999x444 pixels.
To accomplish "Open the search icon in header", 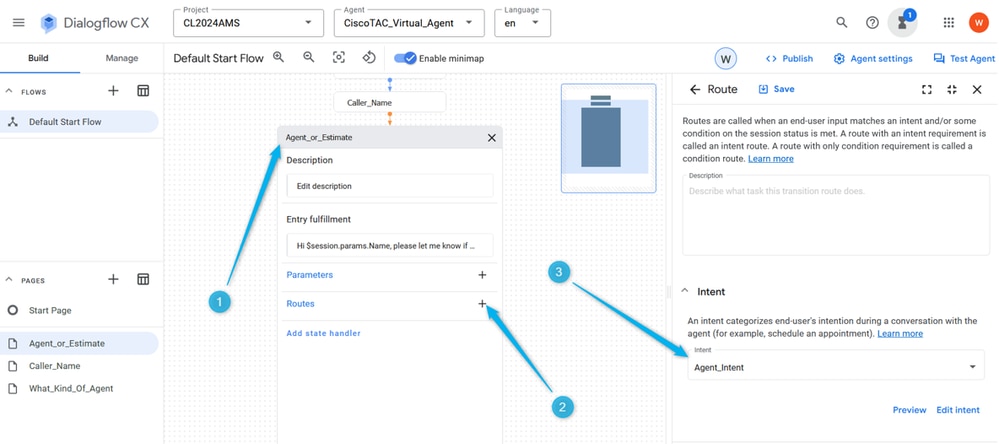I will point(842,23).
